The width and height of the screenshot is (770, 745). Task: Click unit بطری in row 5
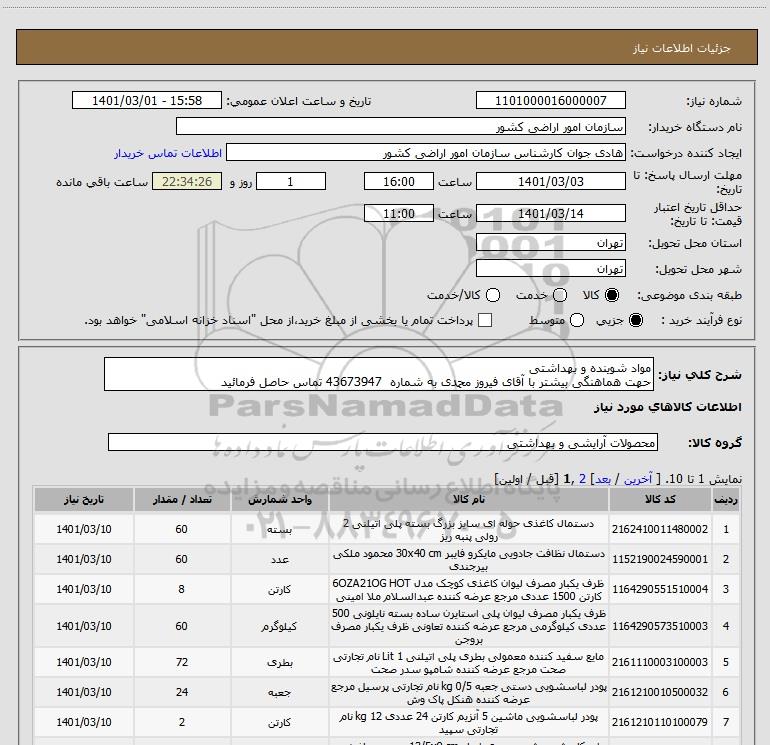280,662
